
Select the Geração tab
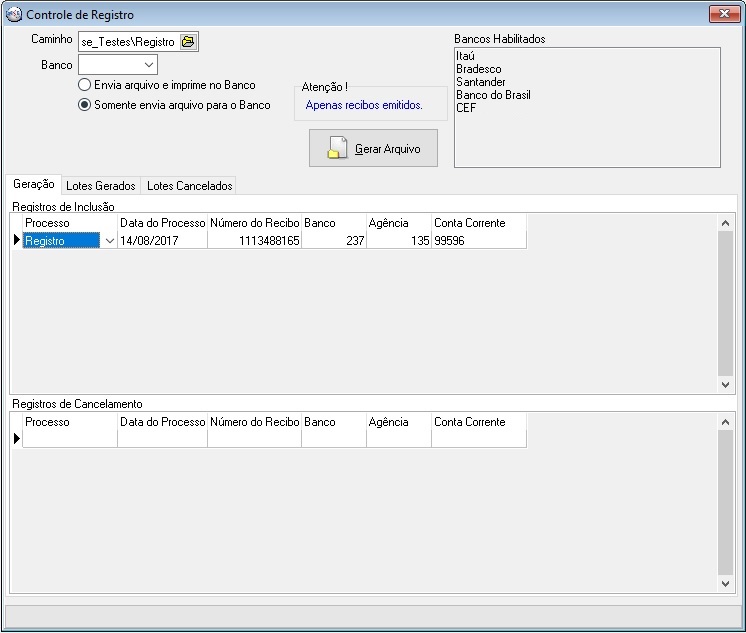34,185
